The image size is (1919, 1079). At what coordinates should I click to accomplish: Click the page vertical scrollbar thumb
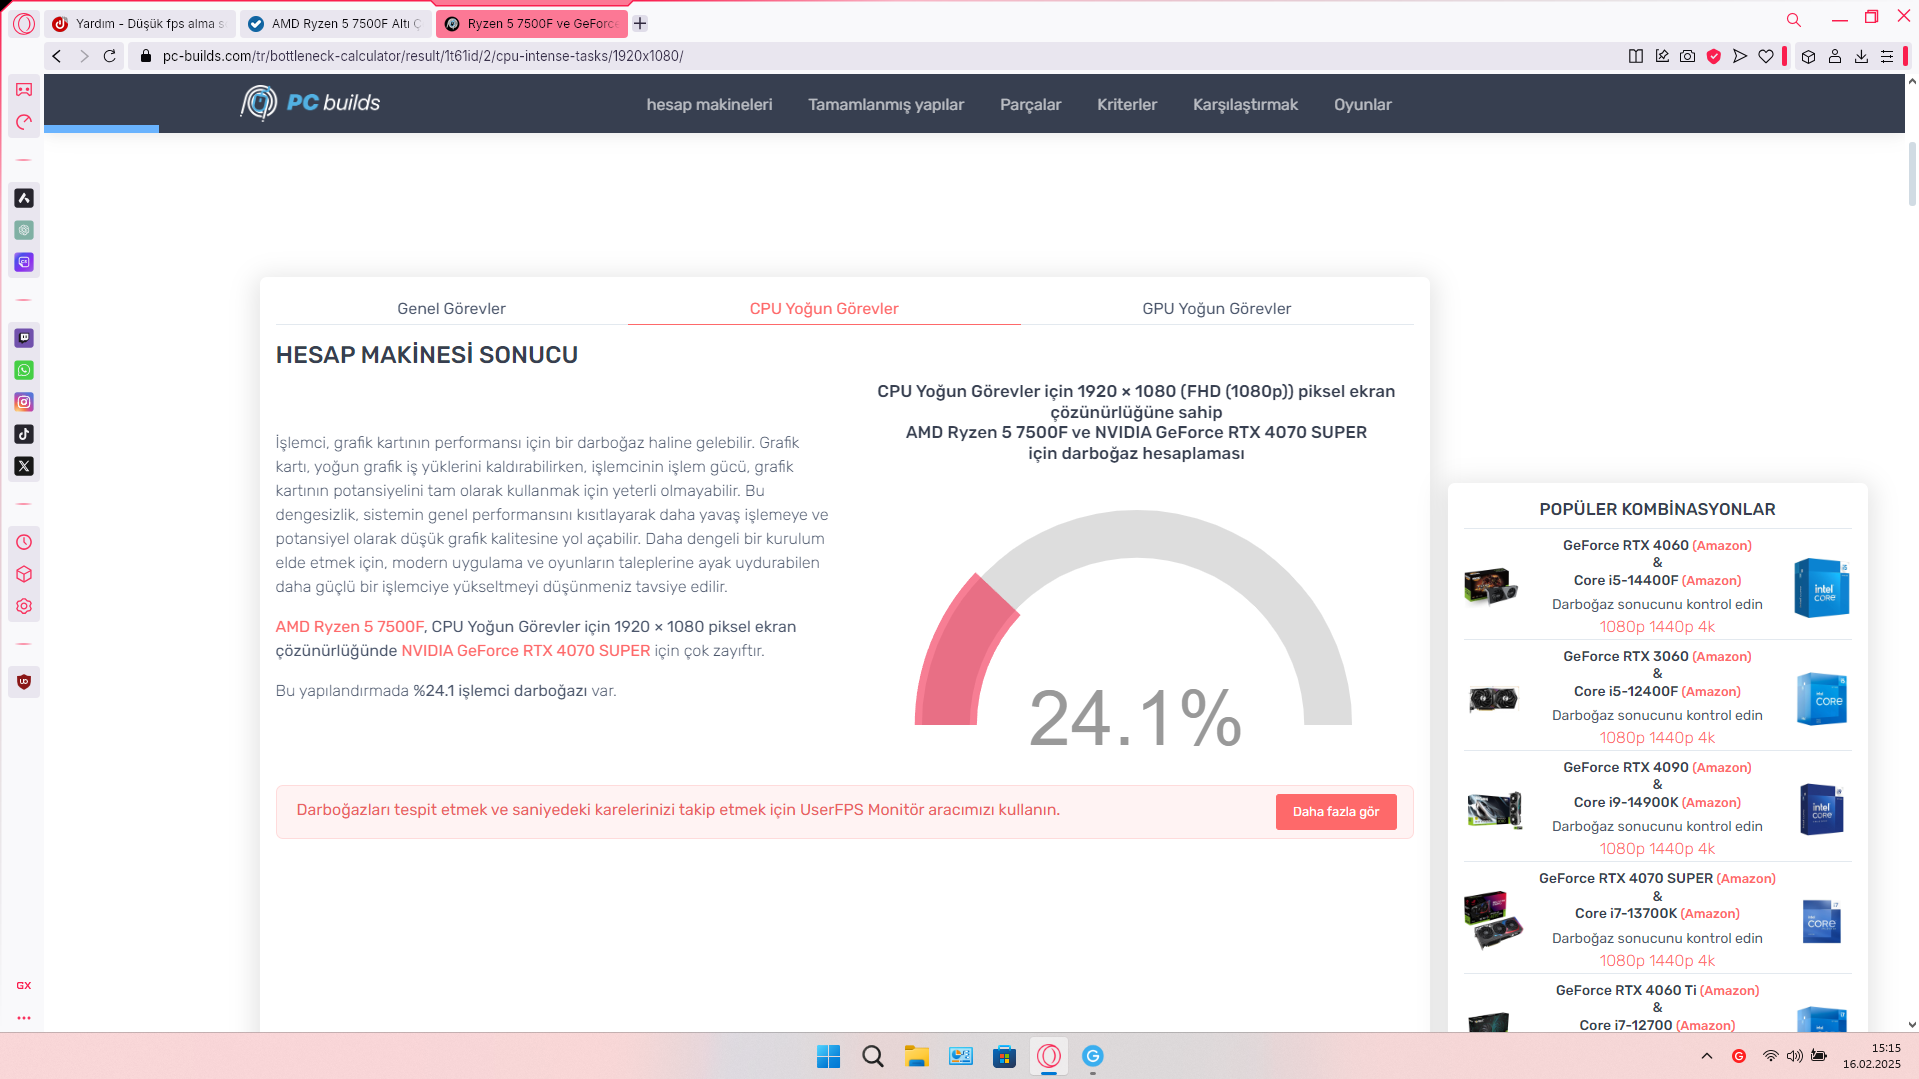(1912, 172)
